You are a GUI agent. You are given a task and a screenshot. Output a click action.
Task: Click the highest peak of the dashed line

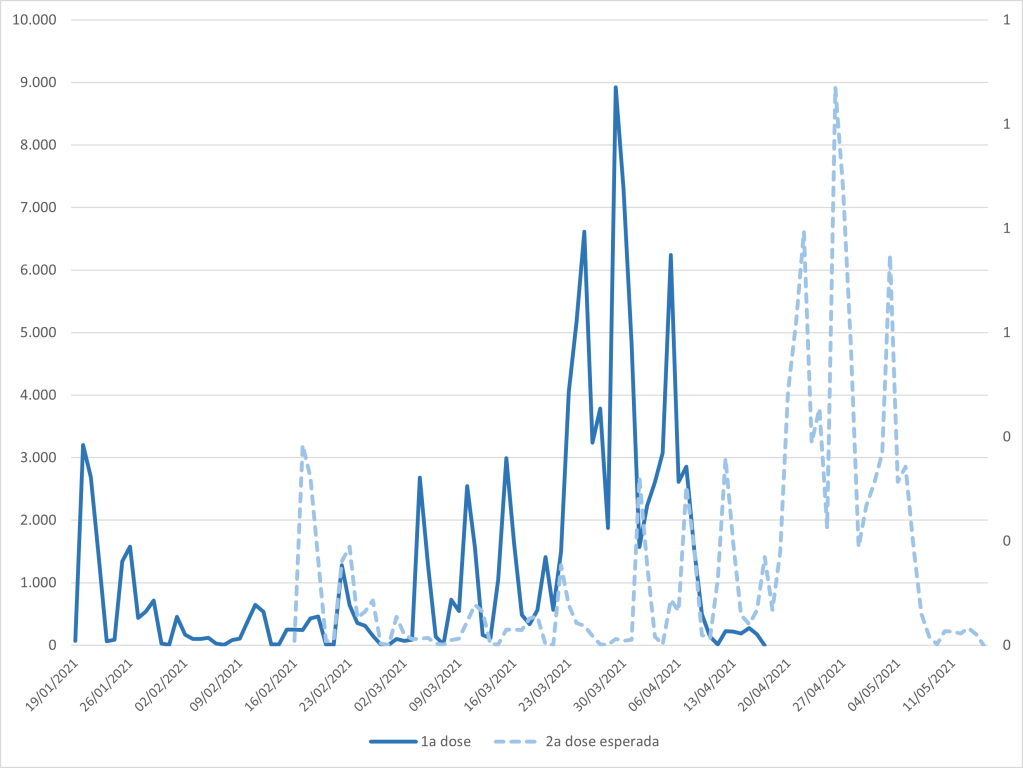835,88
